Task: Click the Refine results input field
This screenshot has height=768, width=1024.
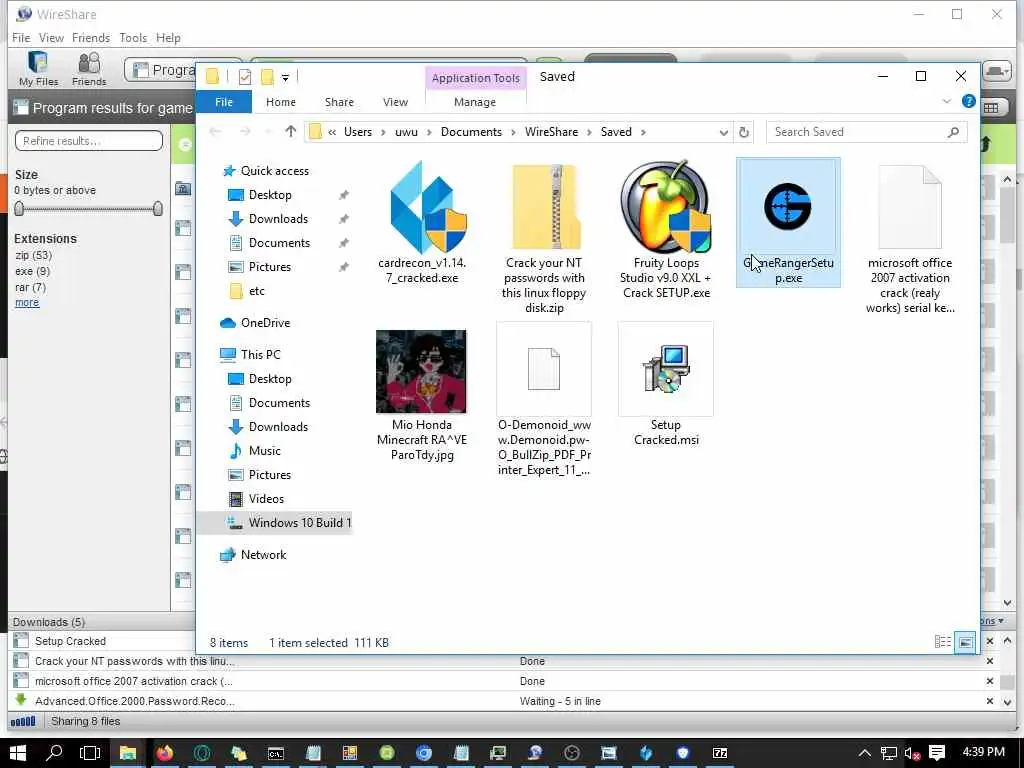Action: [89, 140]
